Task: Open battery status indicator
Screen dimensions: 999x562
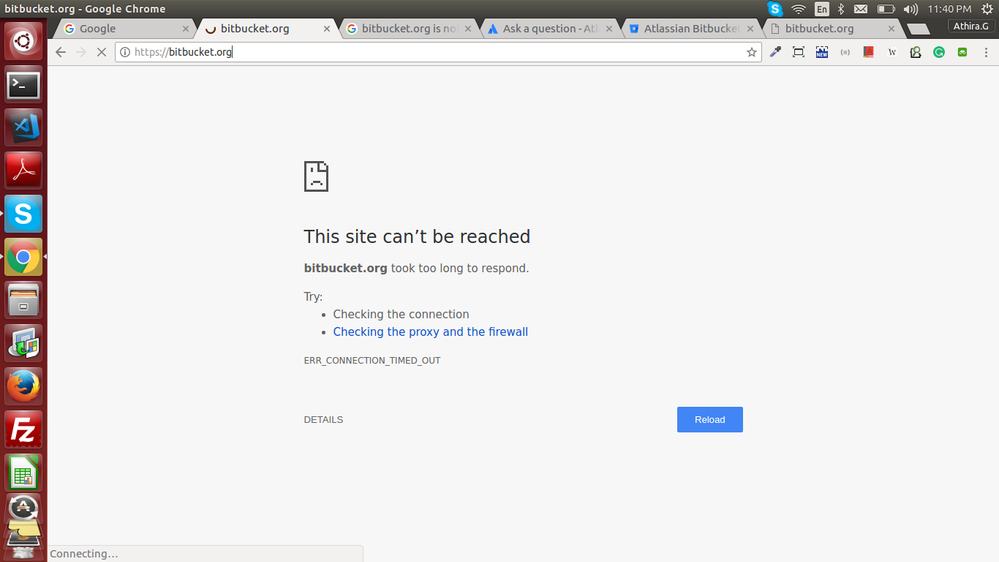Action: (x=886, y=9)
